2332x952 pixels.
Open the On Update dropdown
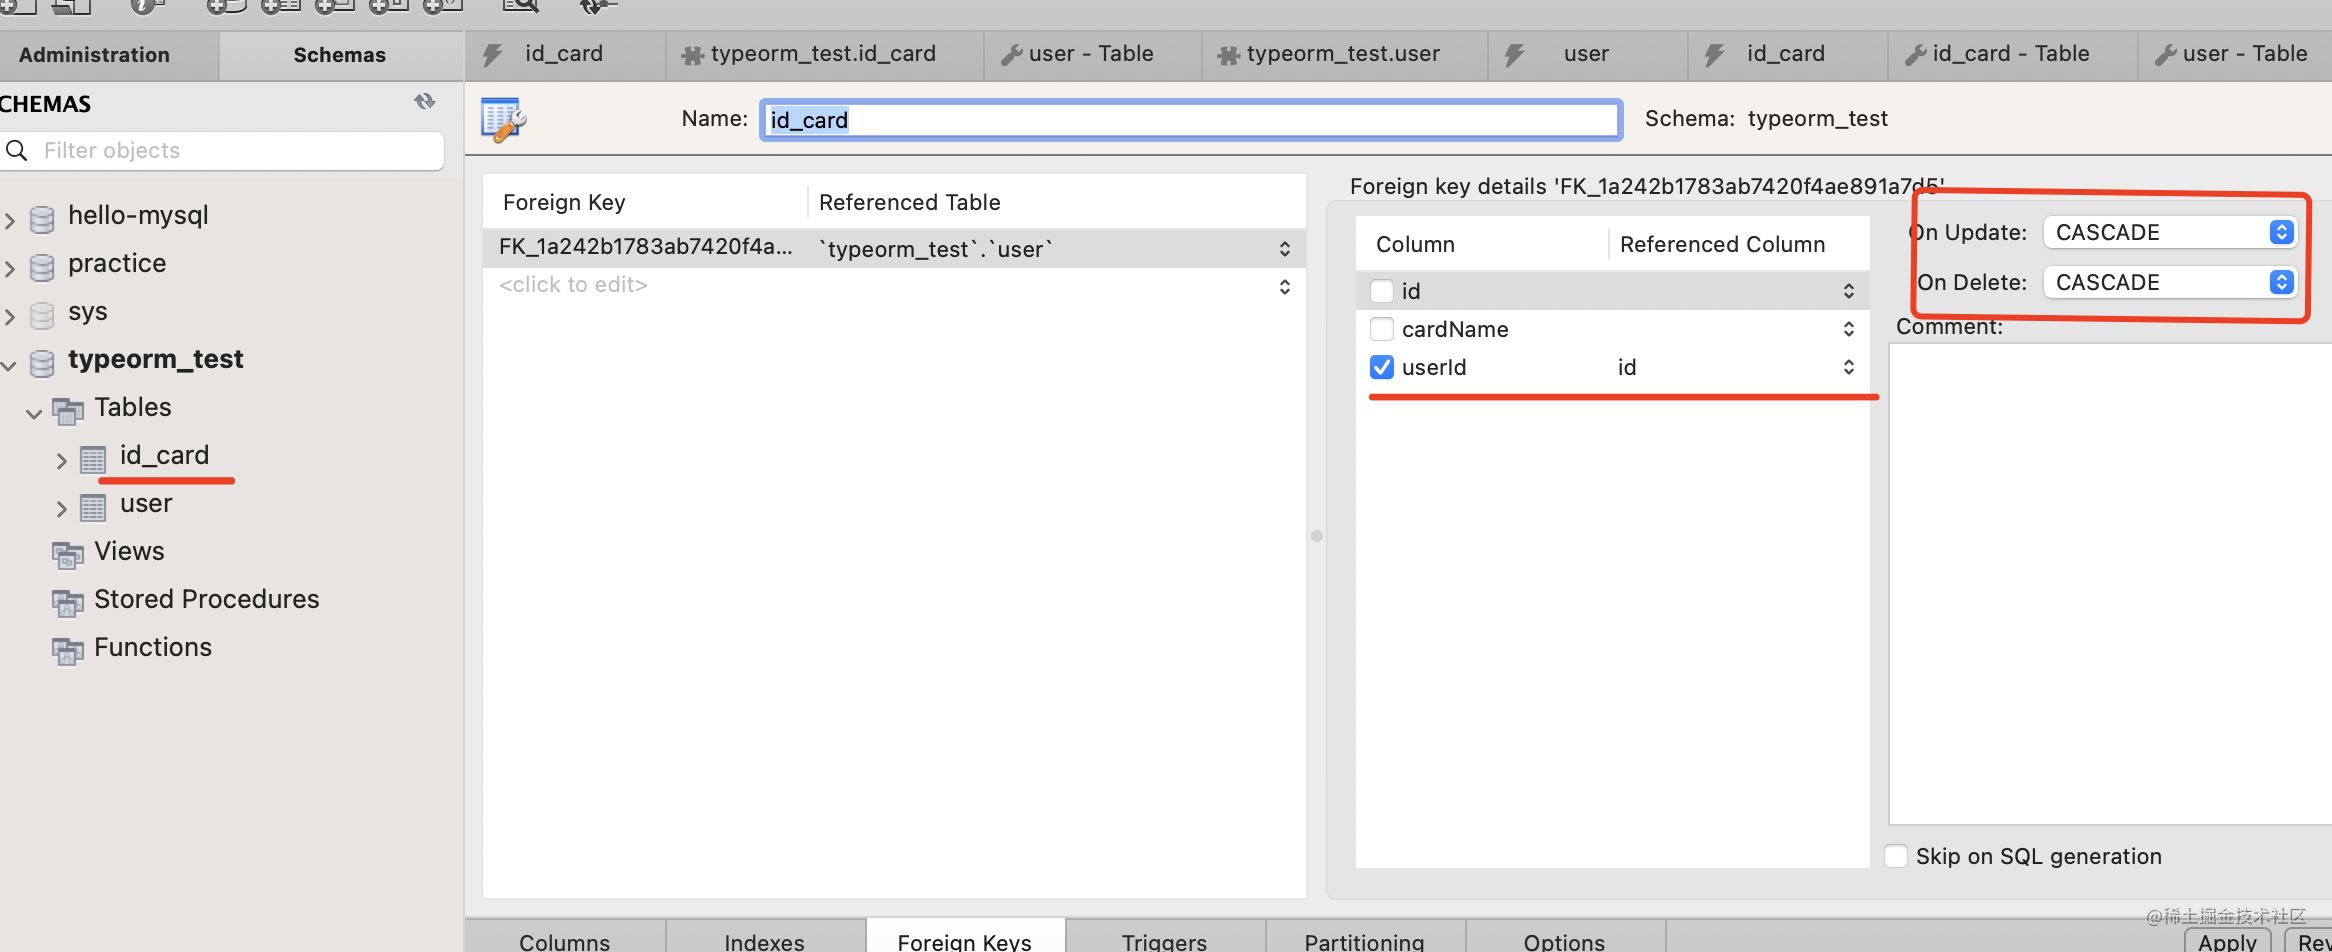[2169, 232]
